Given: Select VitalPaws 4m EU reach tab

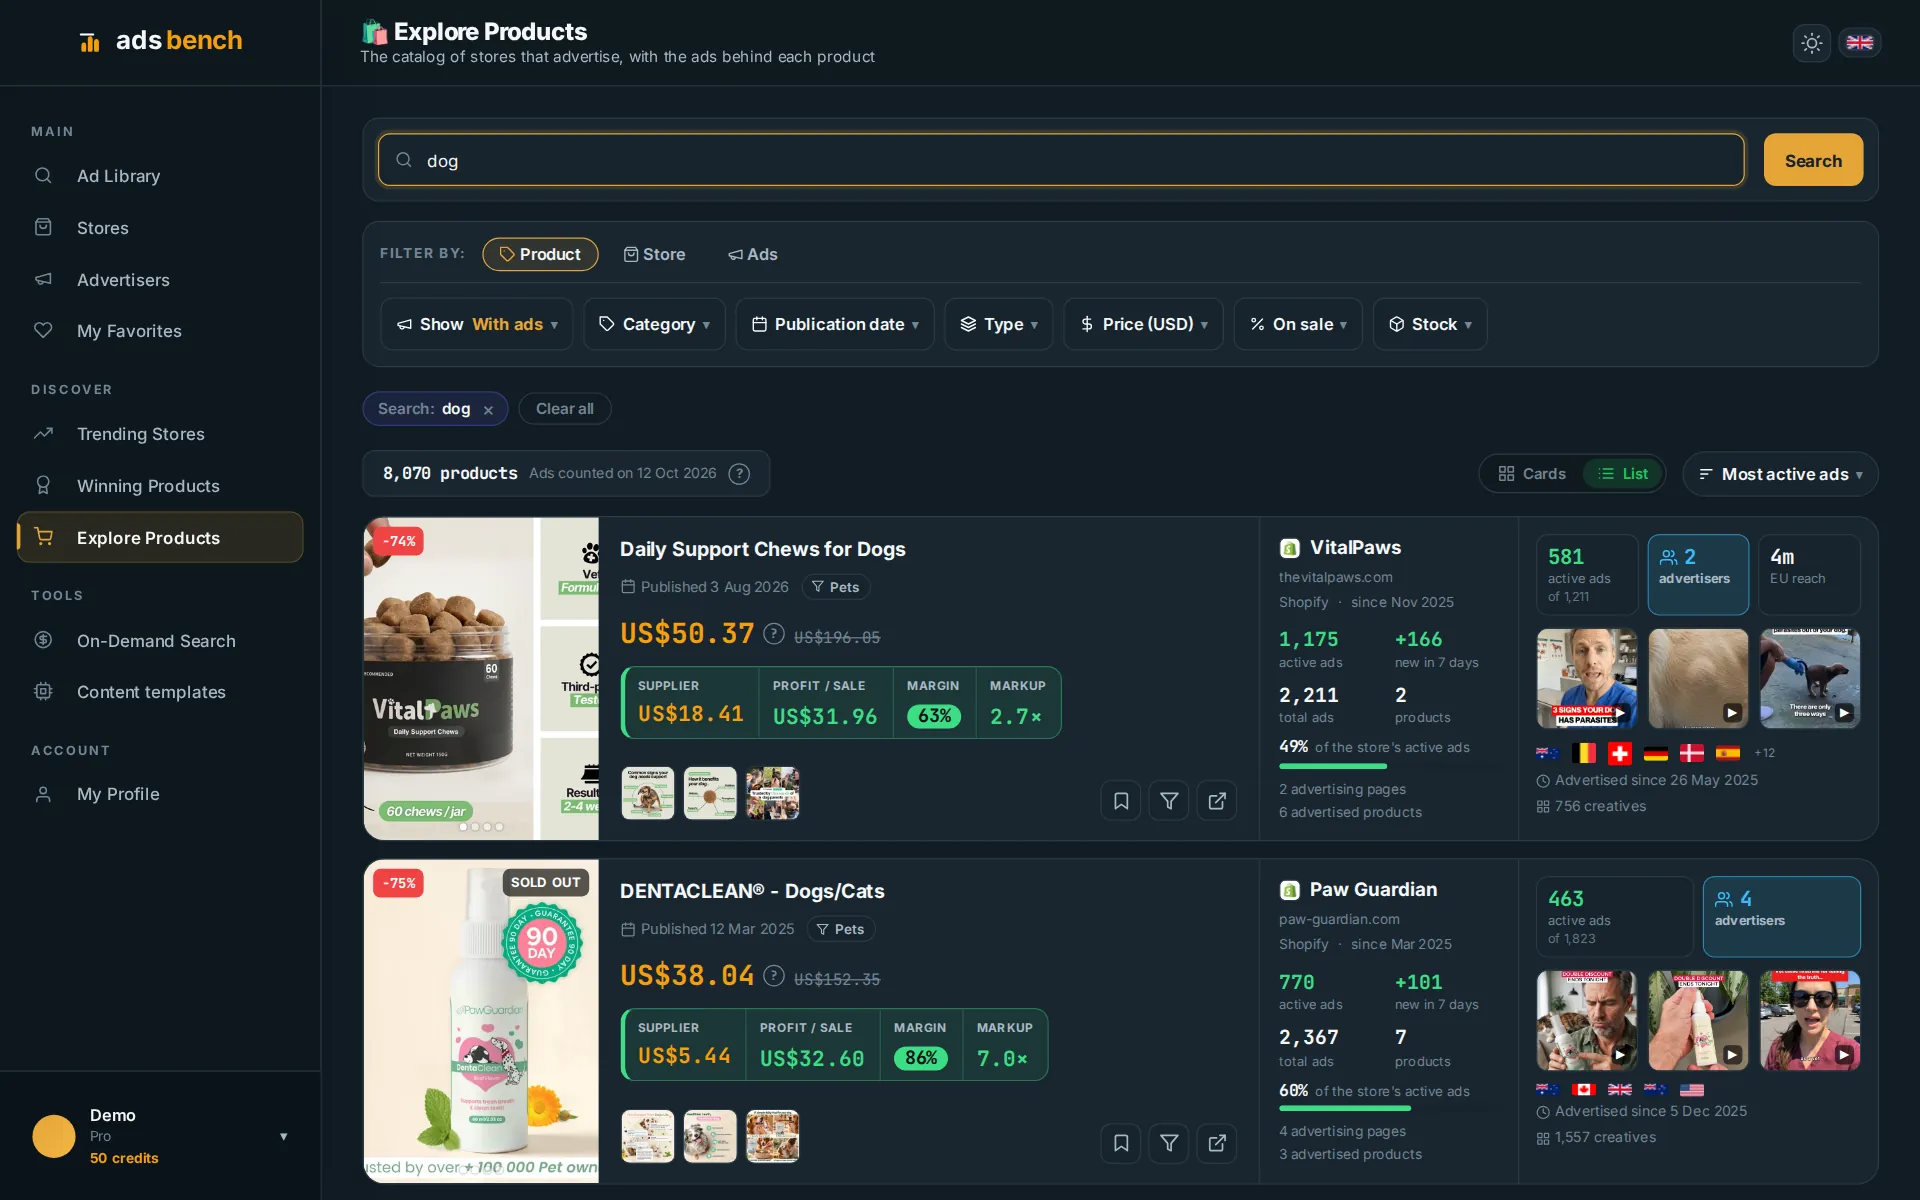Looking at the screenshot, I should 1809,575.
